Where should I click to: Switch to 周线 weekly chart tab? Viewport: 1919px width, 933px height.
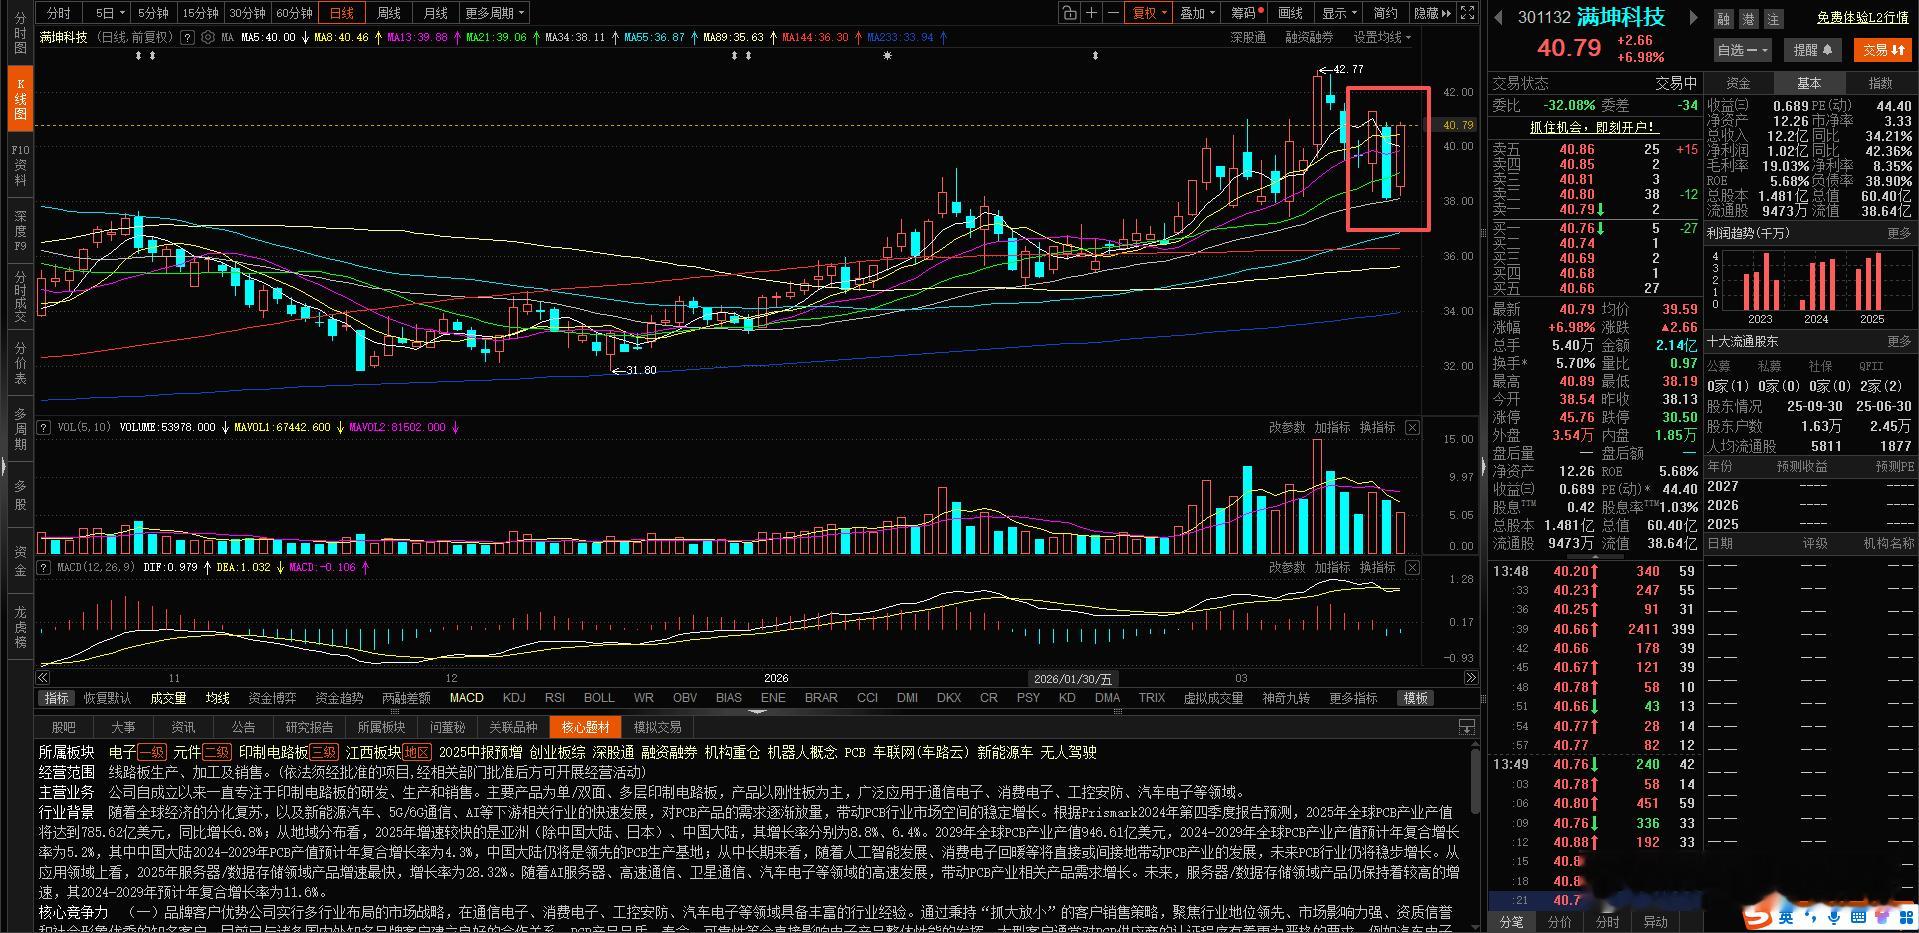[388, 13]
